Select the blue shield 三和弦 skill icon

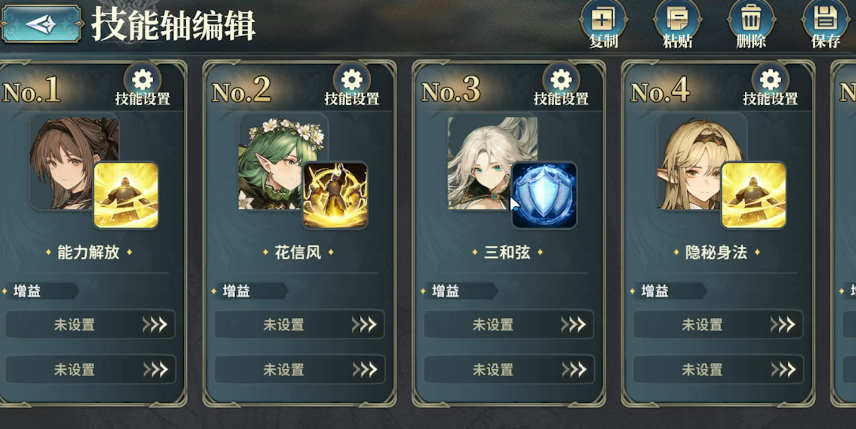point(544,195)
